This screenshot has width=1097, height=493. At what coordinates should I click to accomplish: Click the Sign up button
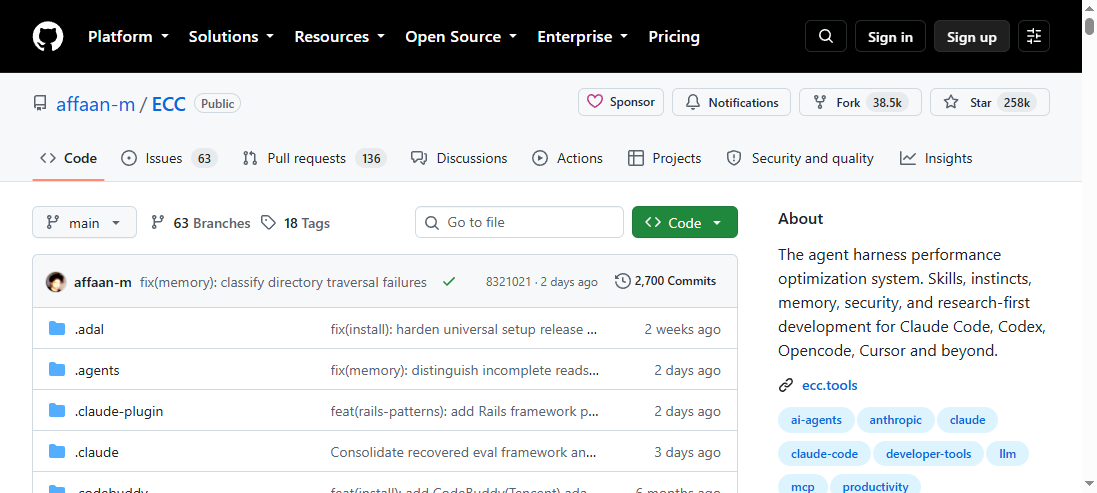point(972,36)
